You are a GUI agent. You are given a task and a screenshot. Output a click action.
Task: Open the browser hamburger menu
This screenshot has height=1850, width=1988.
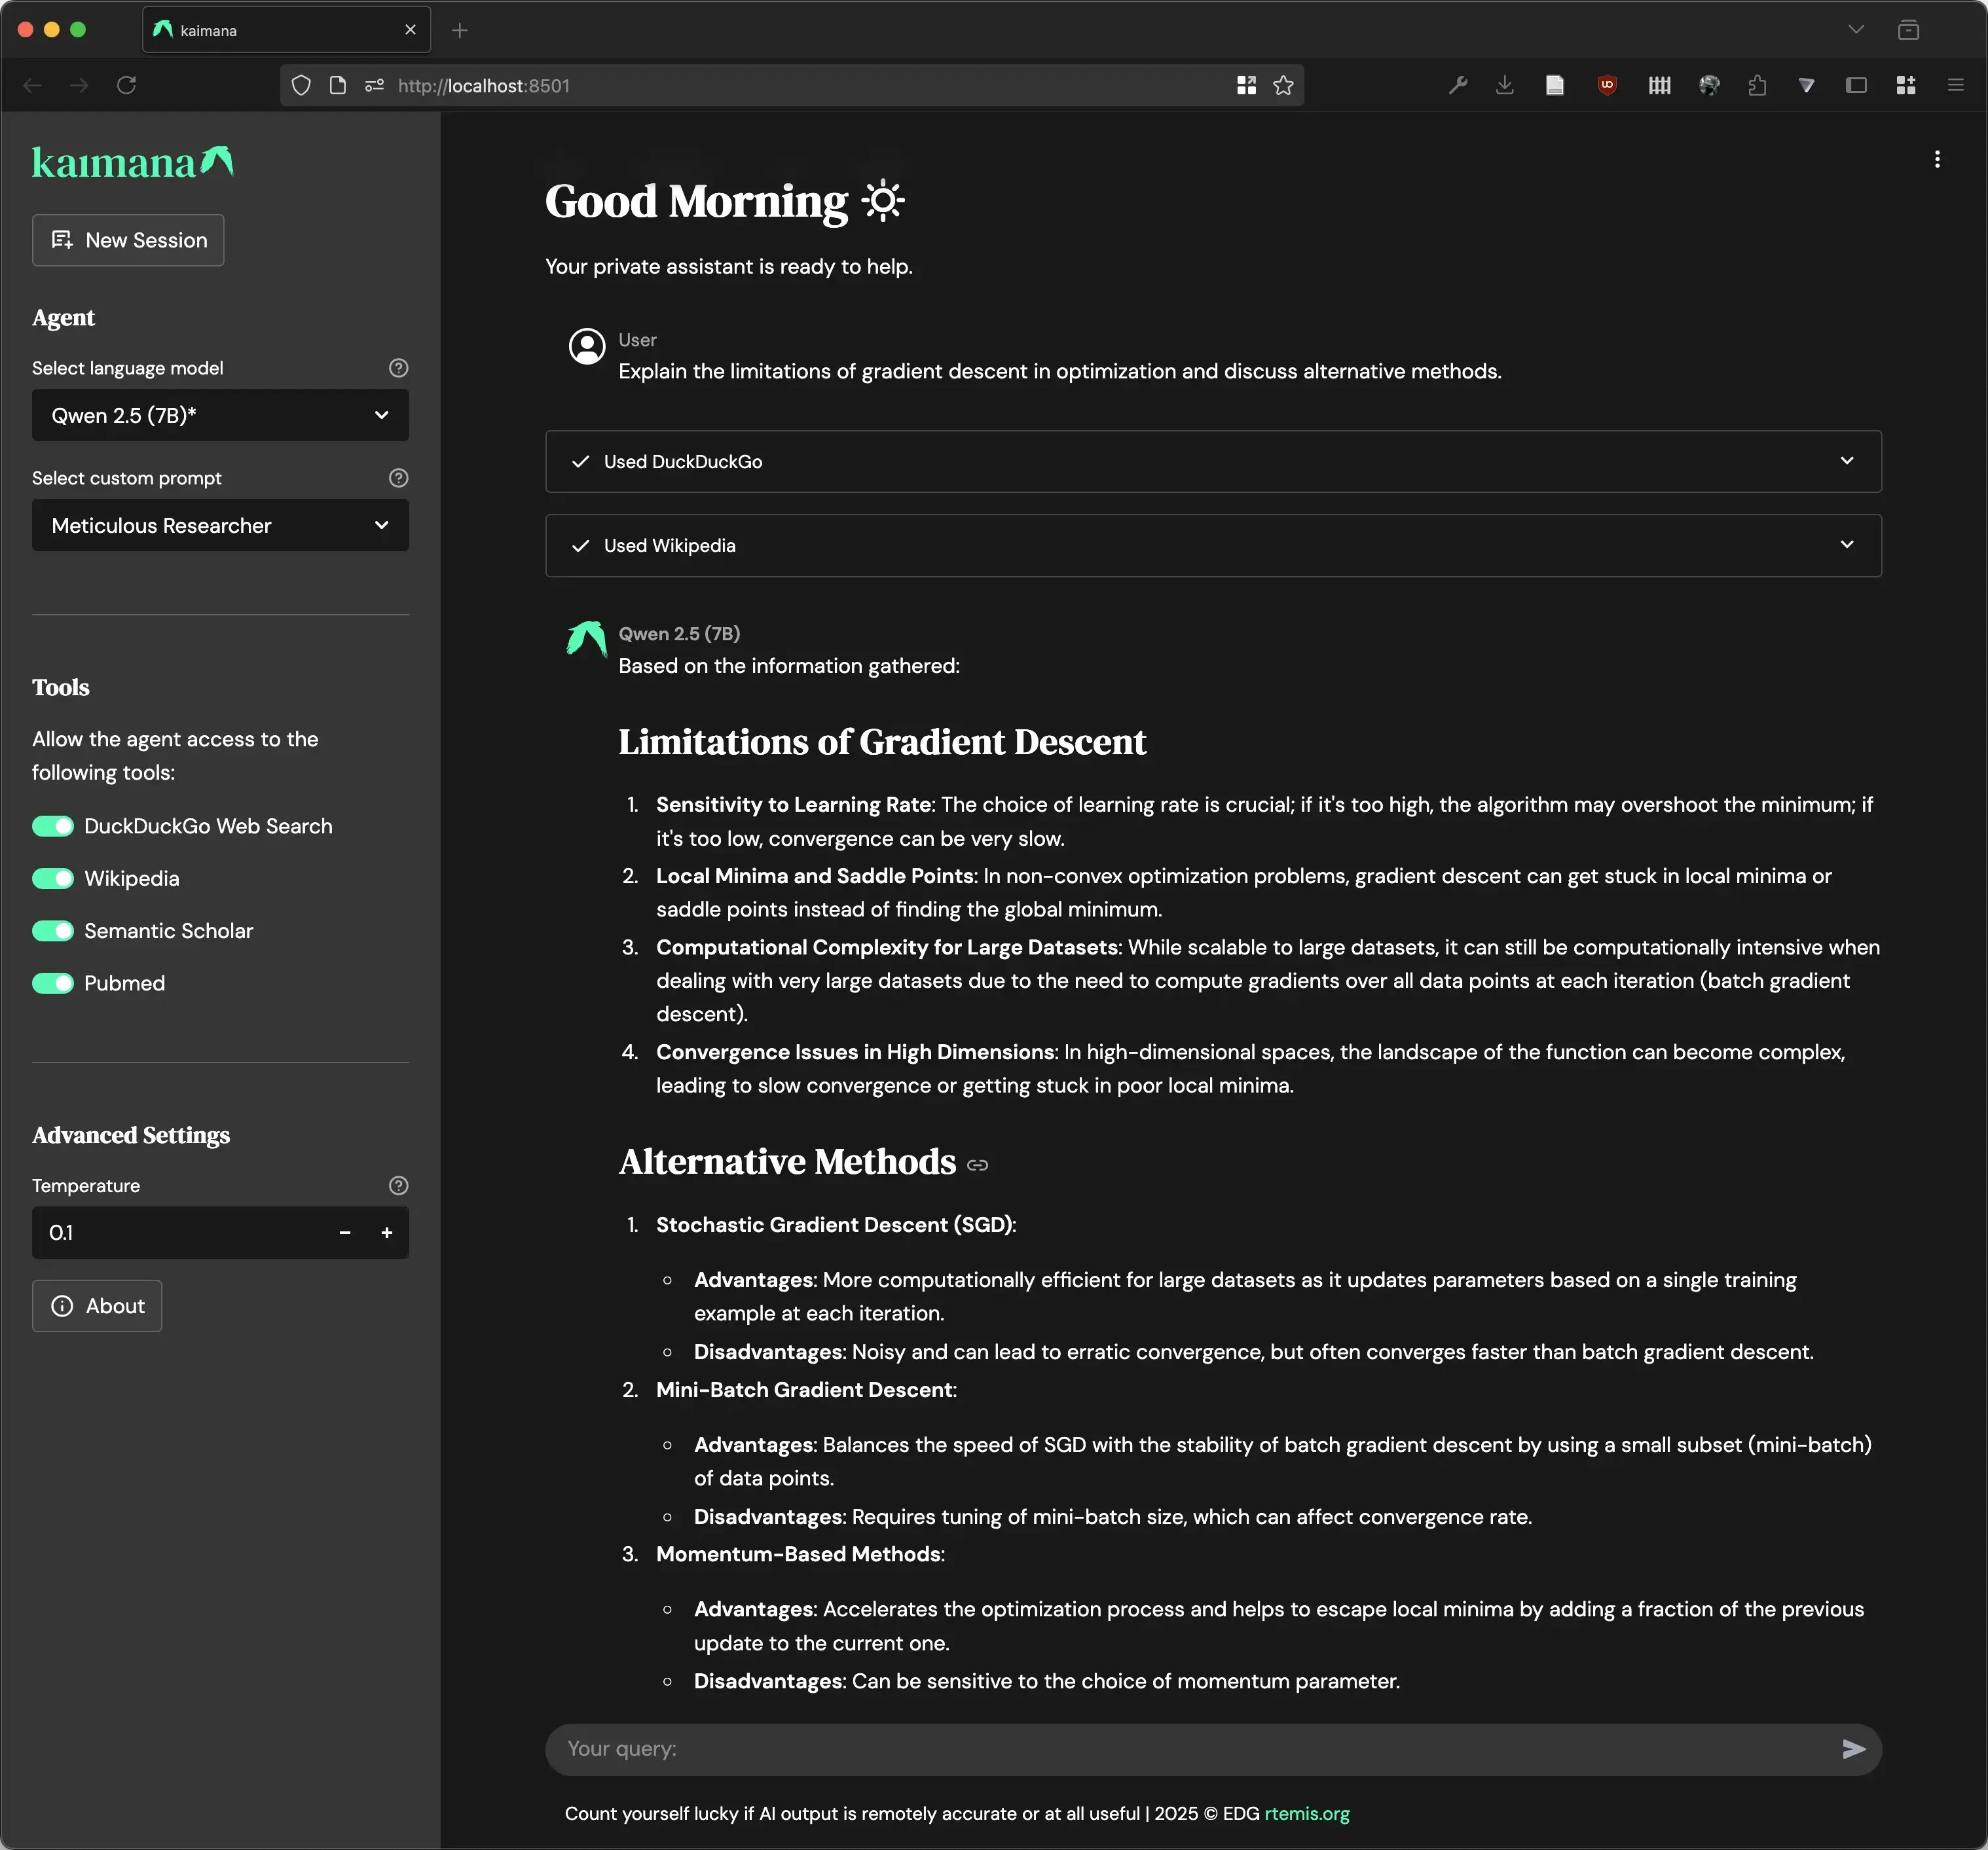pyautogui.click(x=1954, y=85)
